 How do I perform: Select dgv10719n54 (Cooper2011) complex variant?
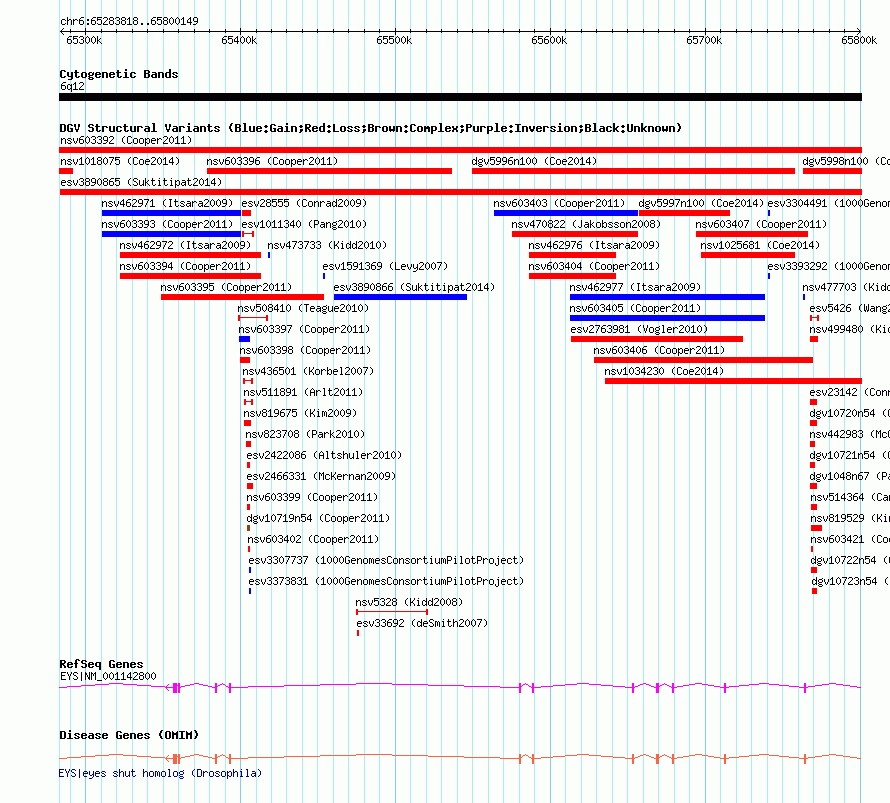coord(318,518)
